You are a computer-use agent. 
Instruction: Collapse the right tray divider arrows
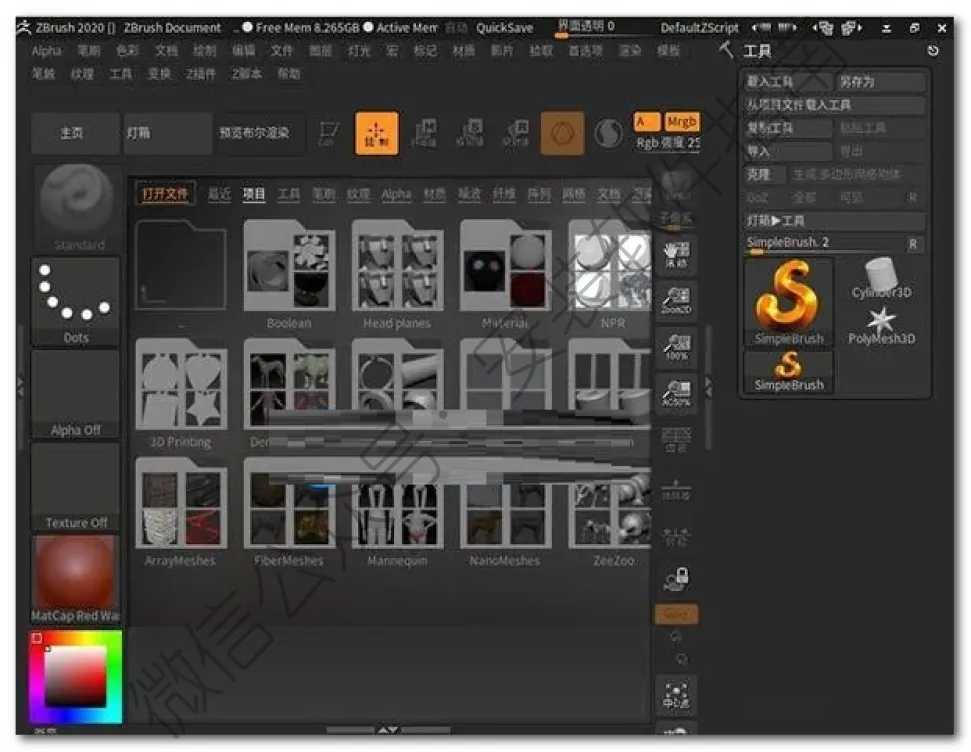pos(708,388)
